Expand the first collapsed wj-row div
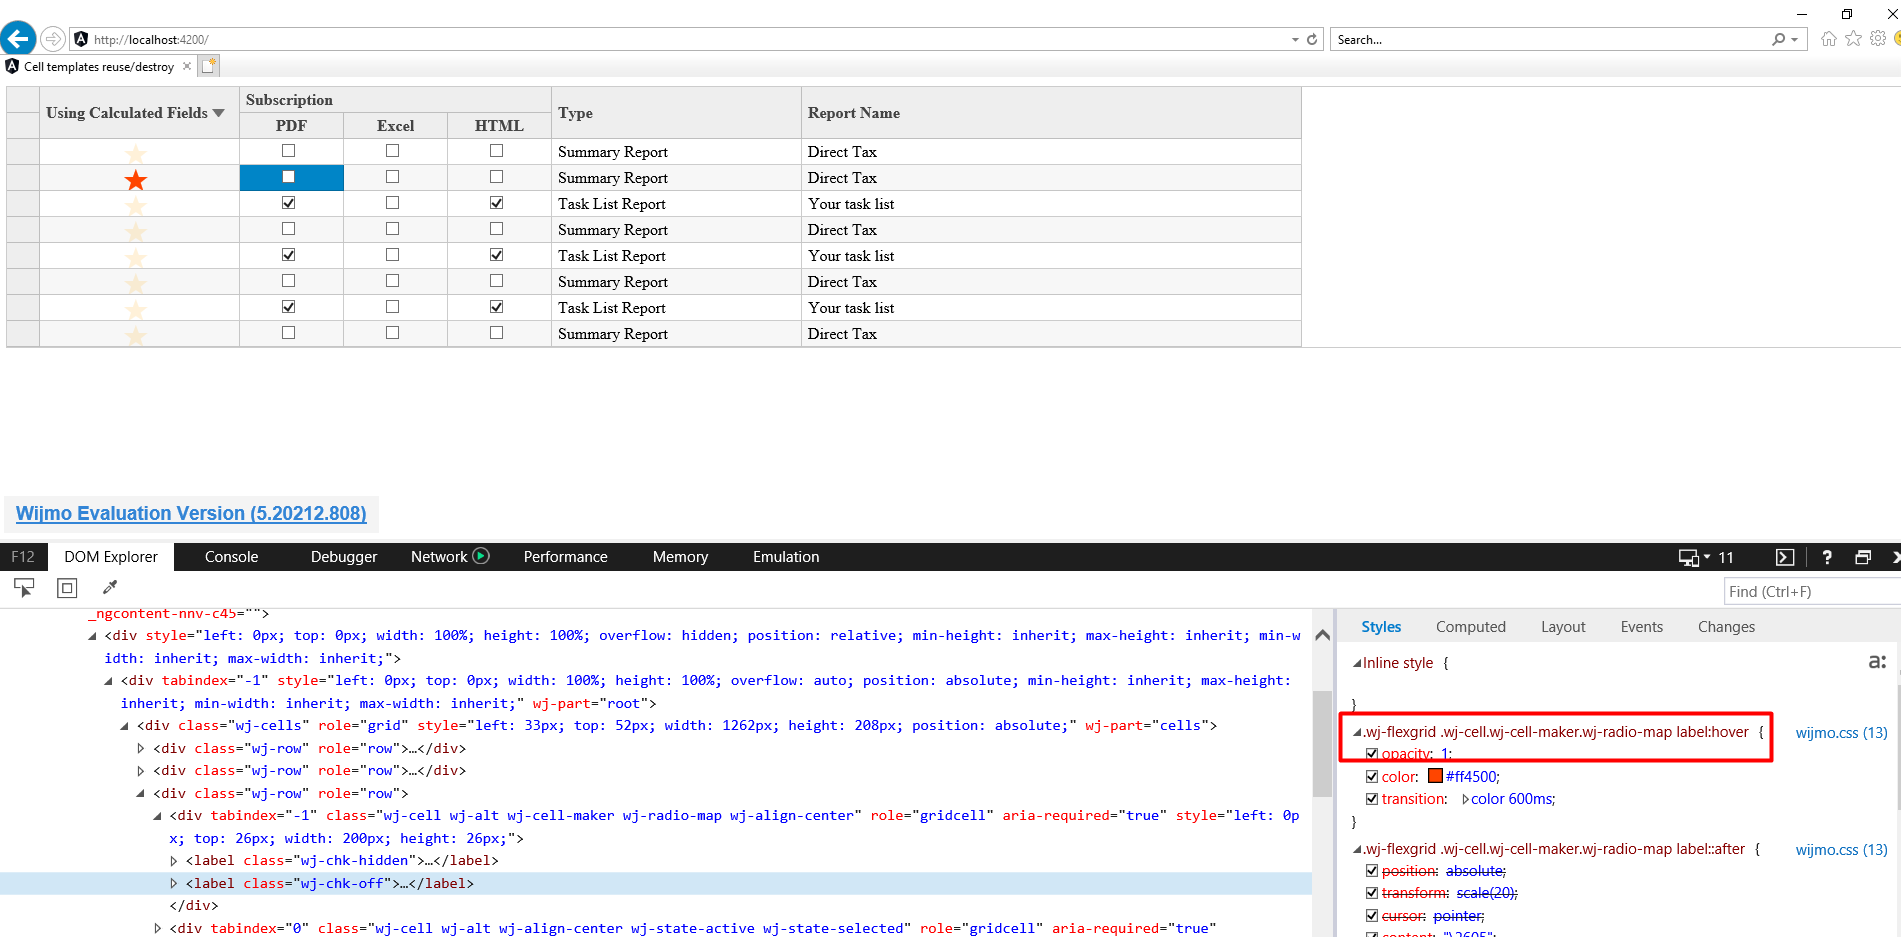1901x937 pixels. (x=141, y=748)
